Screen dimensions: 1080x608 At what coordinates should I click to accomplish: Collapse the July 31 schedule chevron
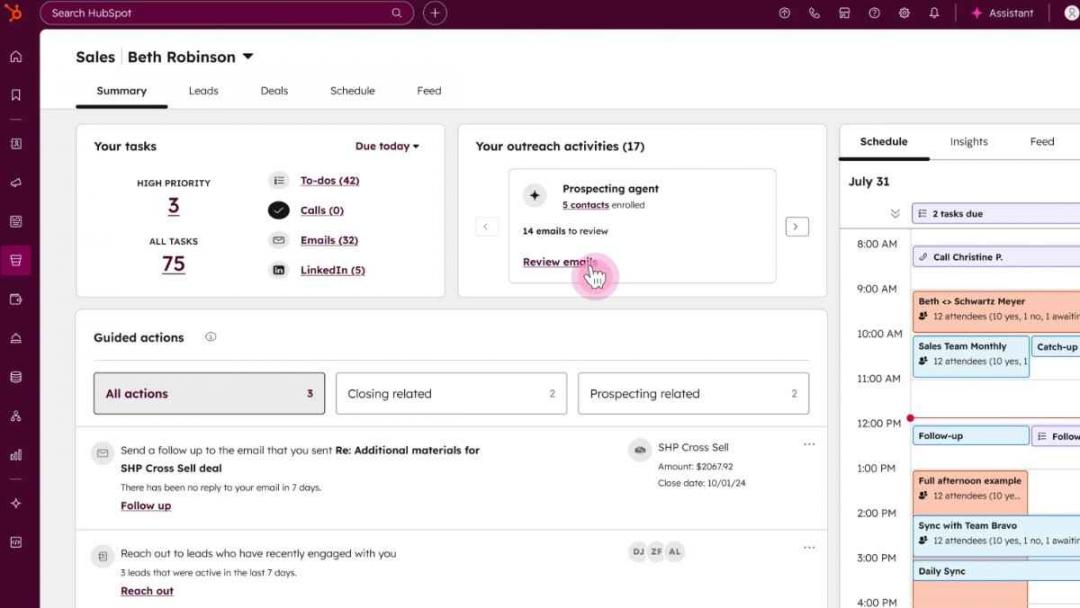pyautogui.click(x=895, y=213)
